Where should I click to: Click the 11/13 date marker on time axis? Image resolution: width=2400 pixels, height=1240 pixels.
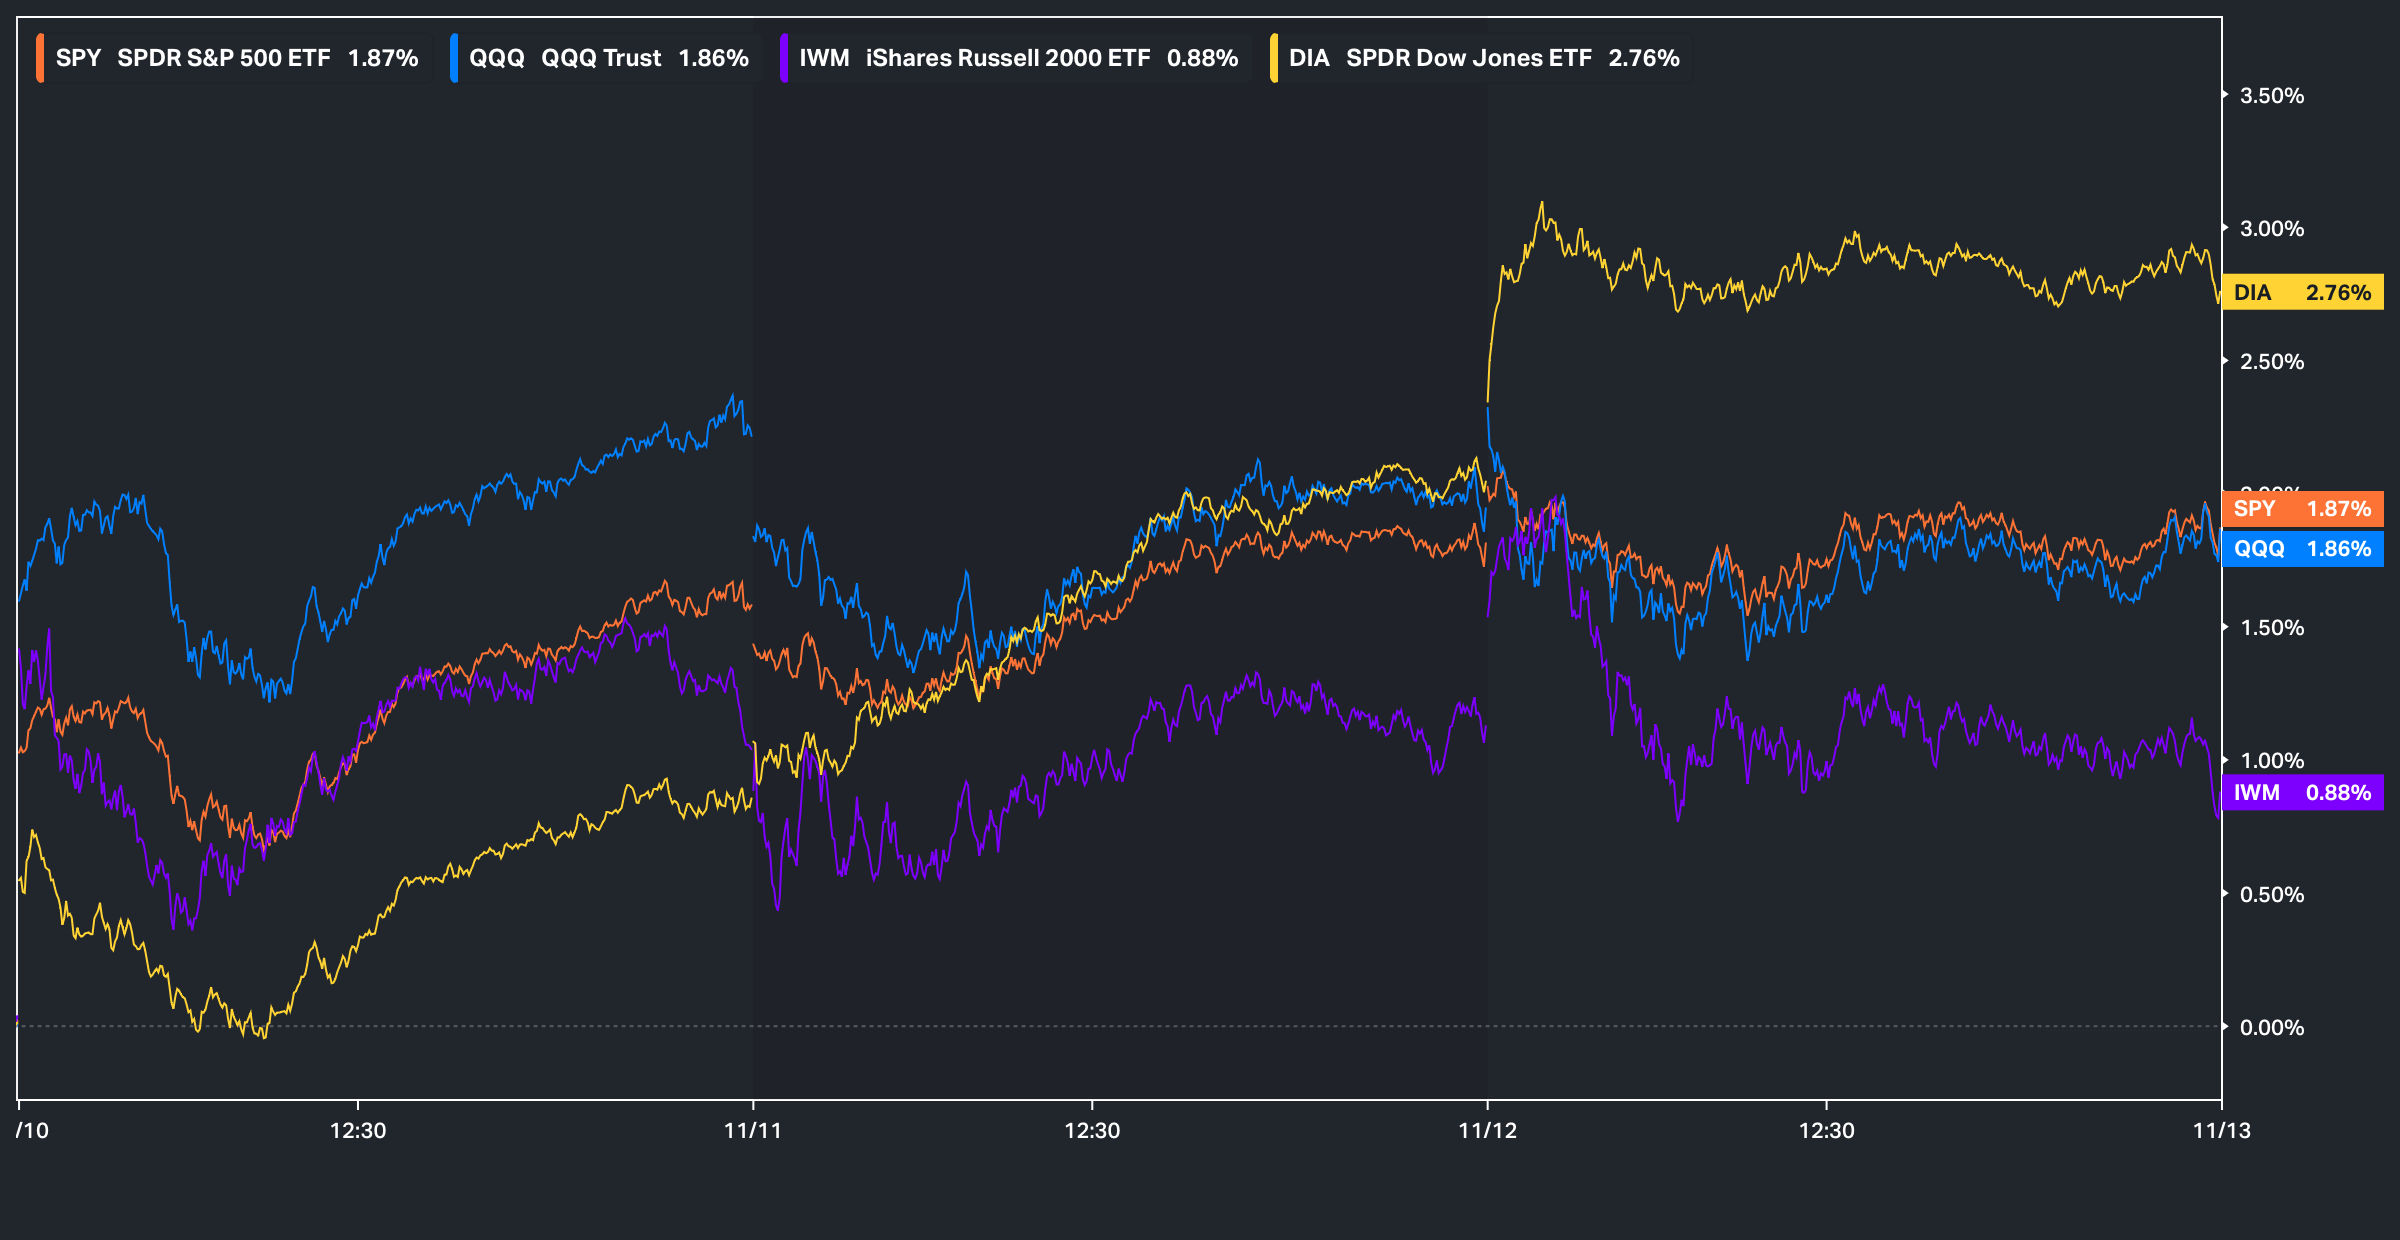click(2221, 1130)
